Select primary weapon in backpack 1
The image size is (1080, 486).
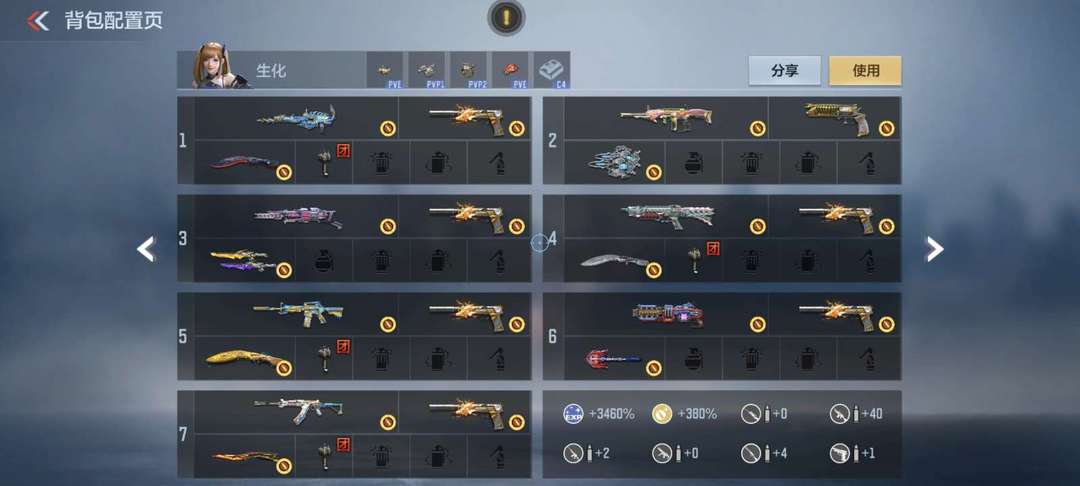(296, 118)
